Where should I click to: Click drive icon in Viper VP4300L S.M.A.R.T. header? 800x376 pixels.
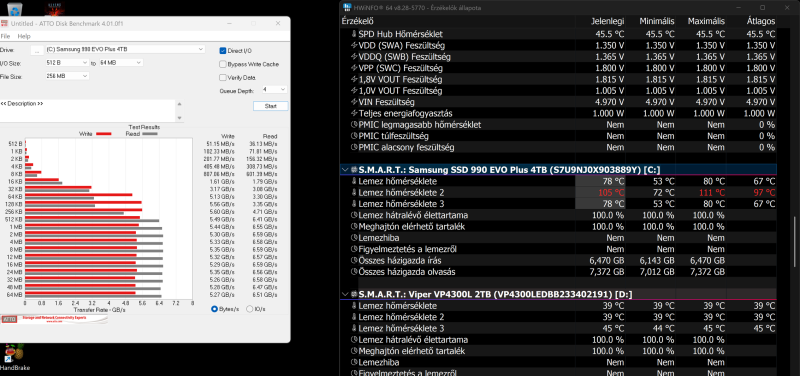pyautogui.click(x=354, y=294)
